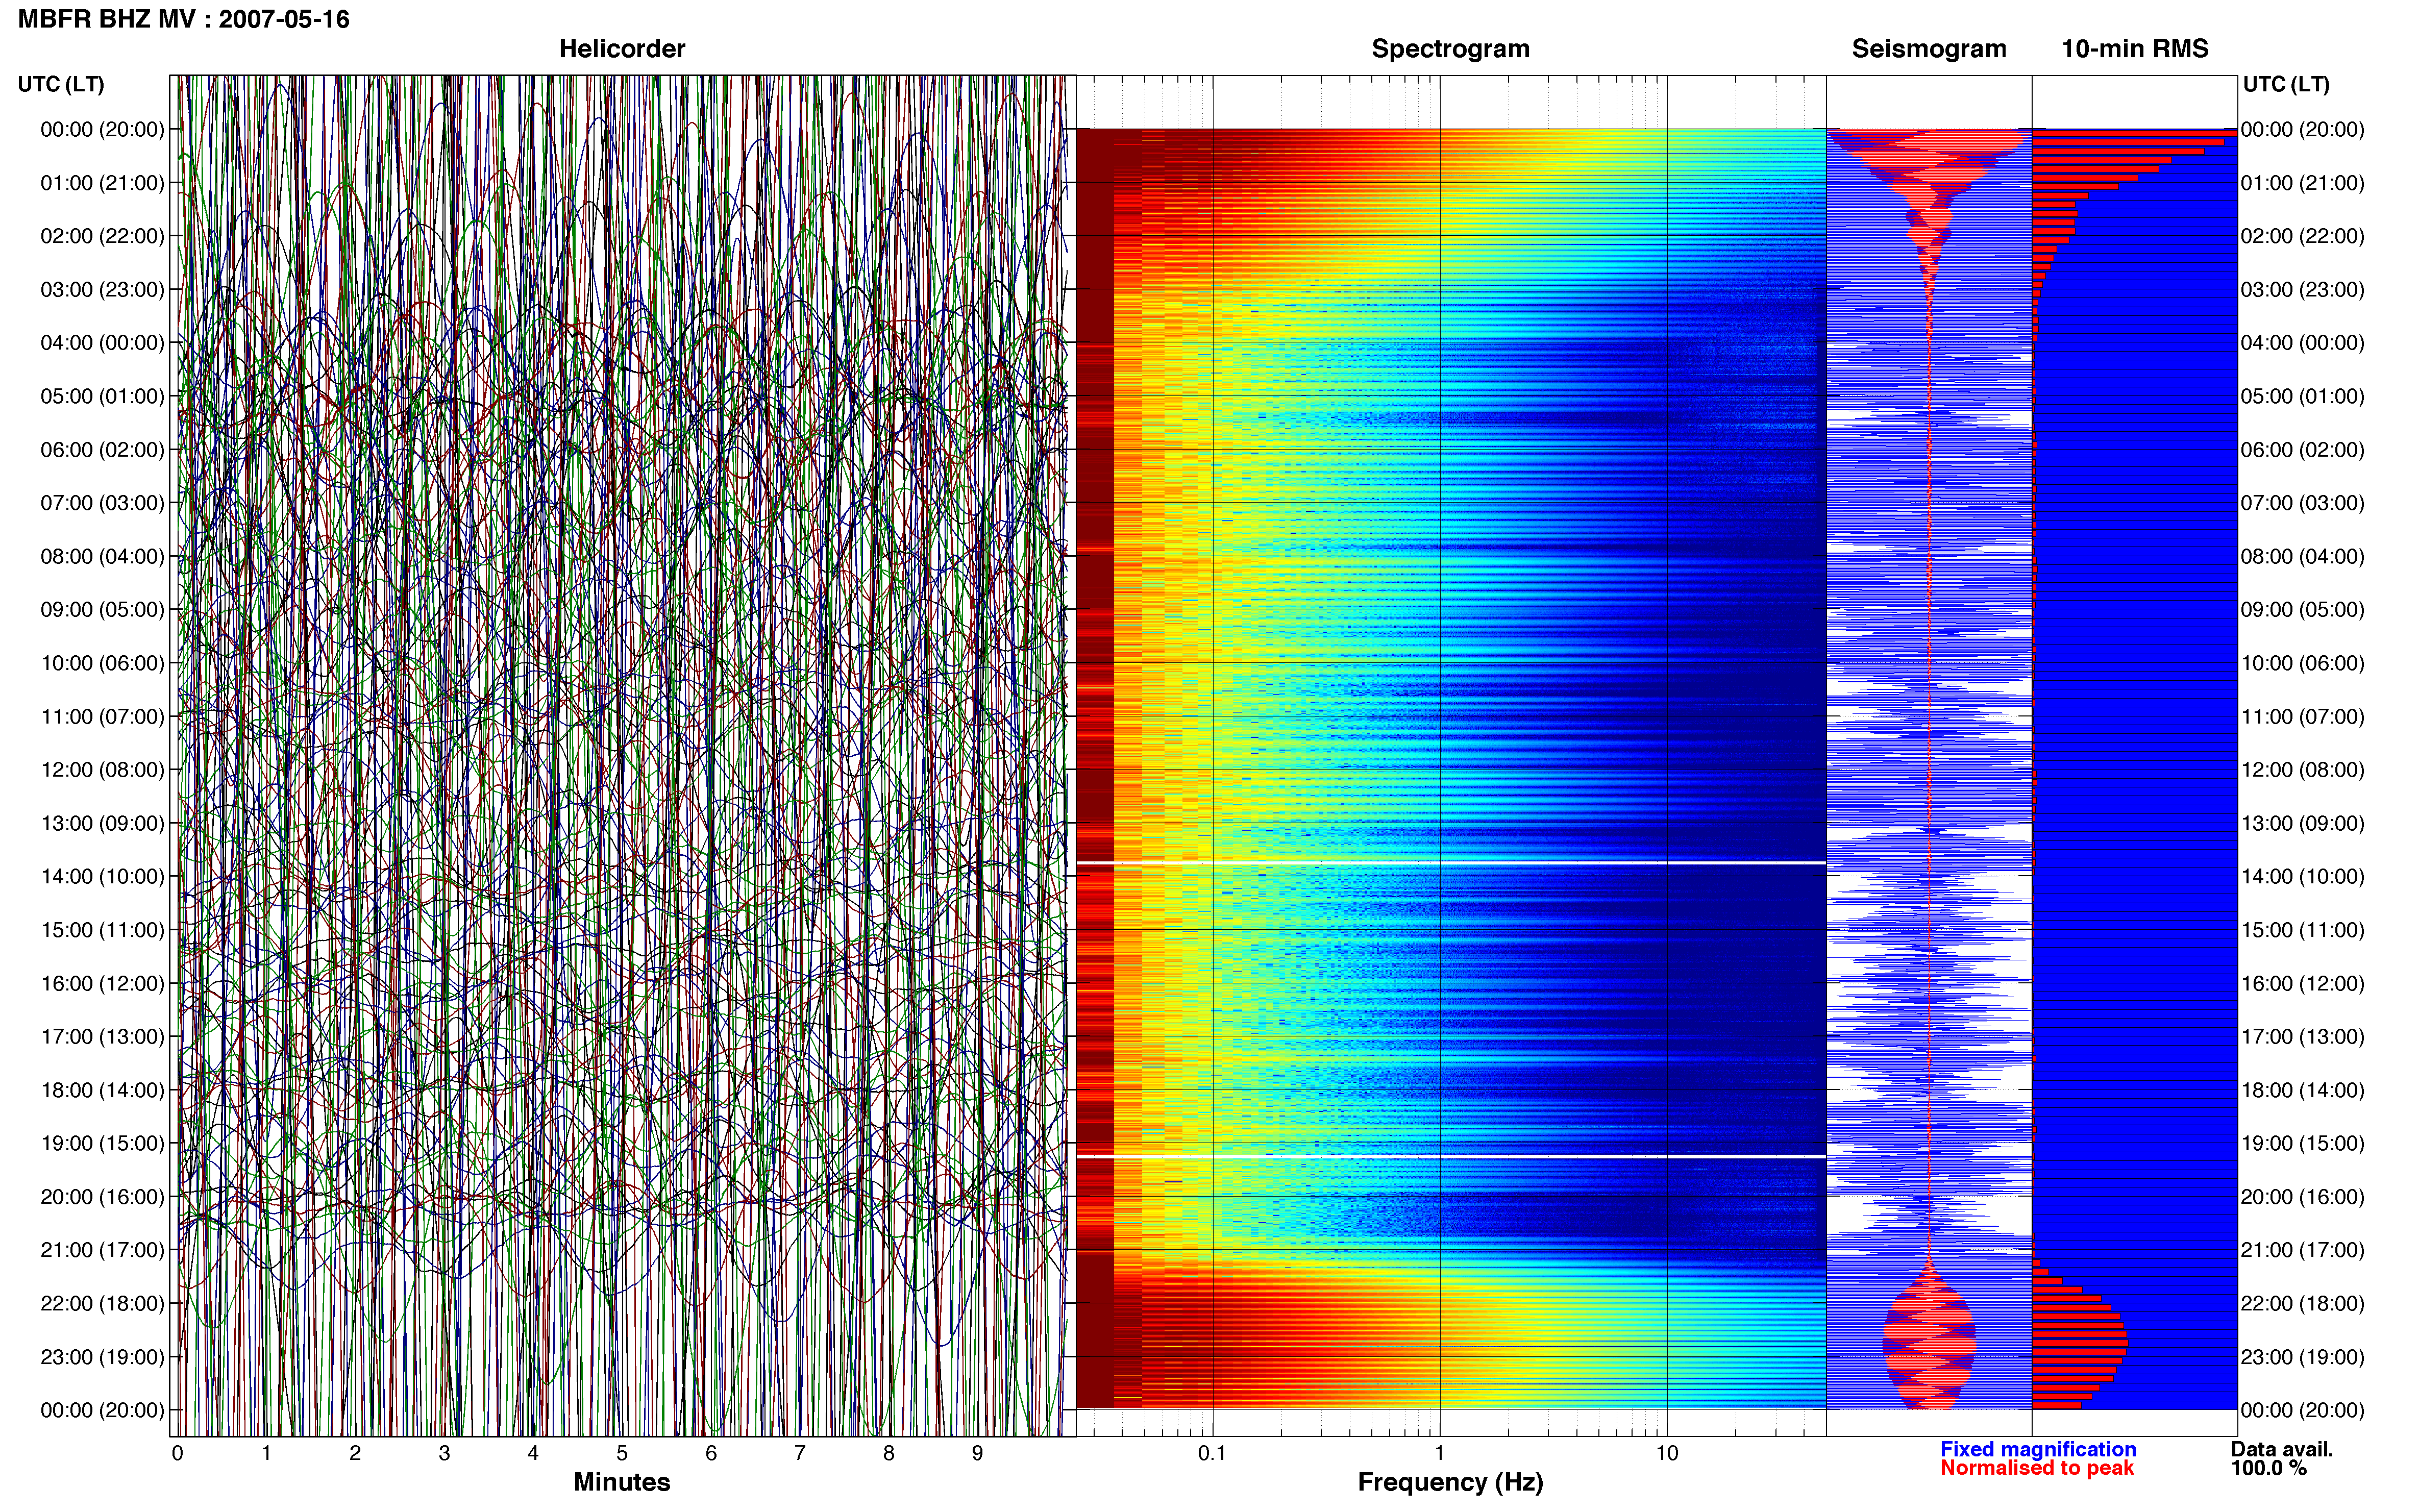Viewport: 2419px width, 1512px height.
Task: Click left time label '07:00 (03:00)'
Action: [102, 503]
